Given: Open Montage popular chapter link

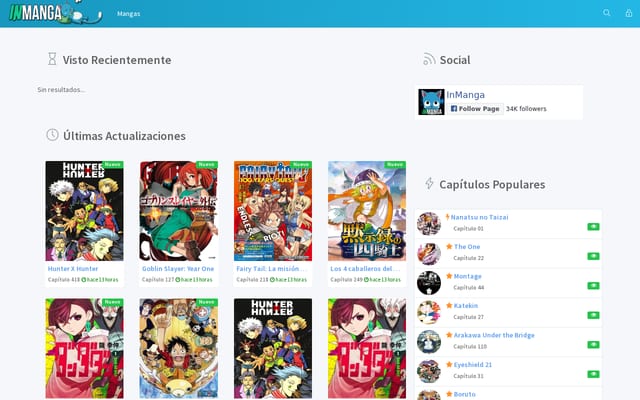Looking at the screenshot, I should [x=468, y=276].
